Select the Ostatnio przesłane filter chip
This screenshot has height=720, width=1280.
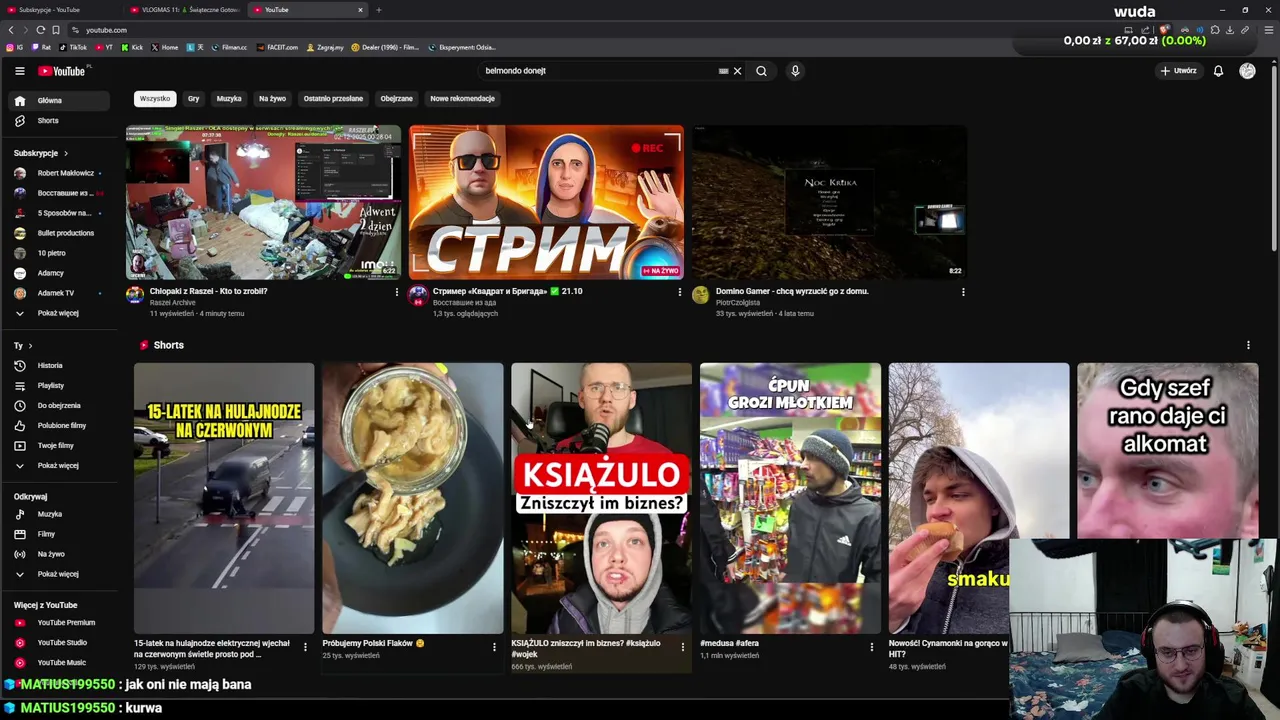tap(333, 98)
